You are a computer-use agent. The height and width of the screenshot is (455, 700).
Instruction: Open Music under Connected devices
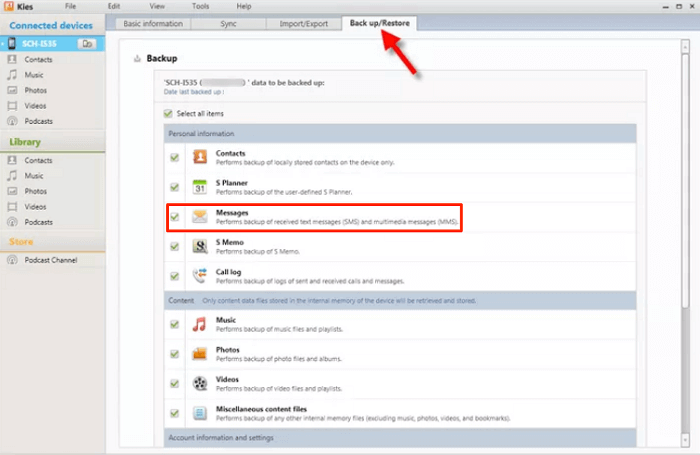point(33,75)
